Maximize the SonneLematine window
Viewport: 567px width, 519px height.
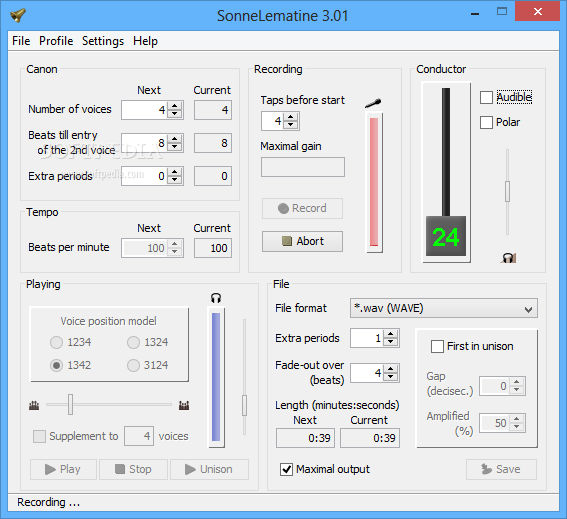tap(502, 12)
